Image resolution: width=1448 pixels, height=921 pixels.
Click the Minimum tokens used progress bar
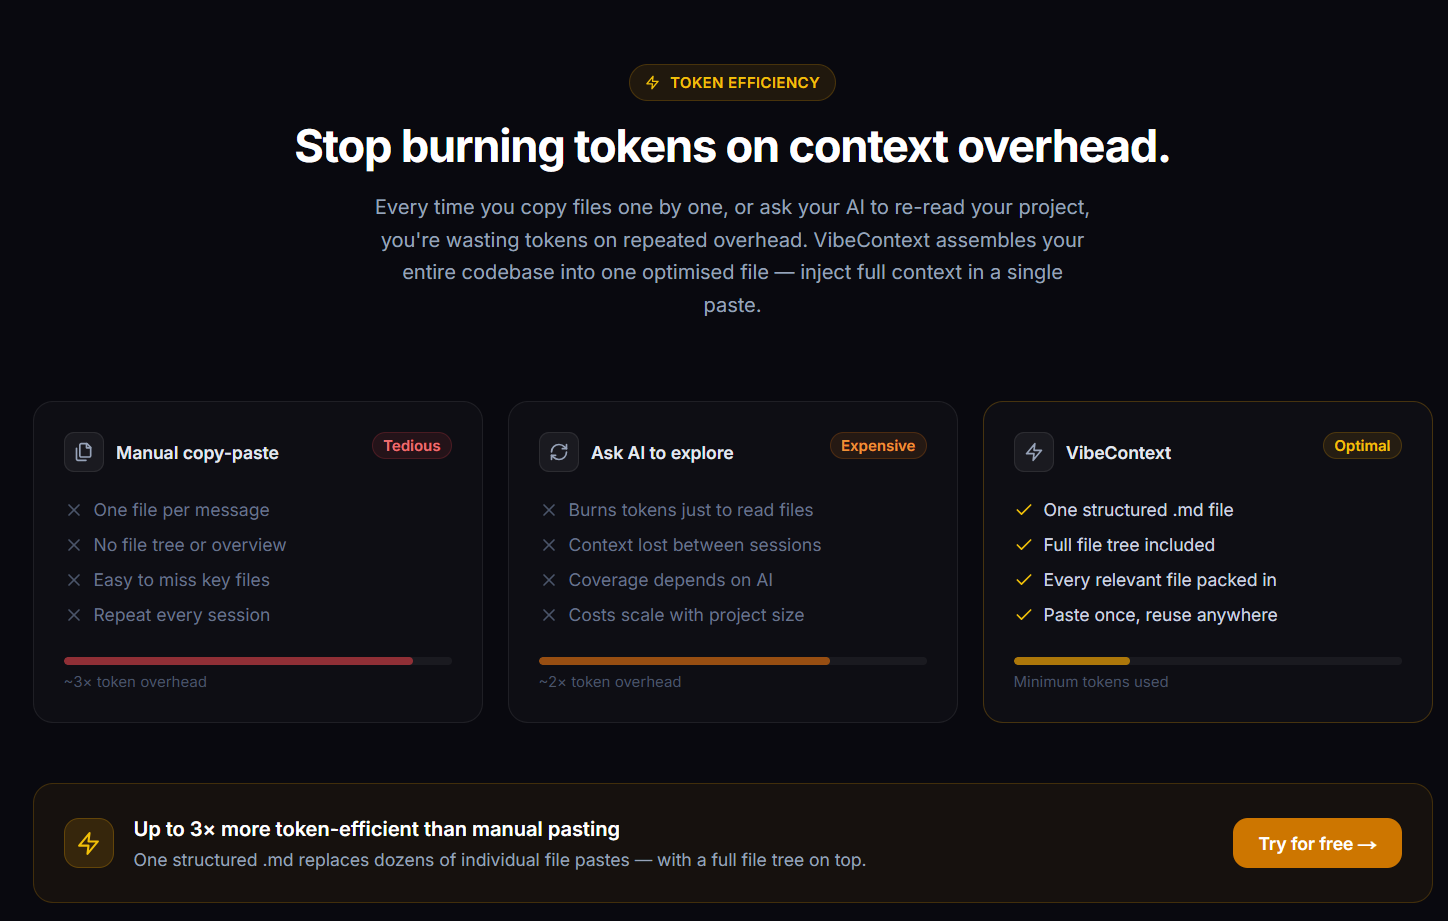point(1208,661)
